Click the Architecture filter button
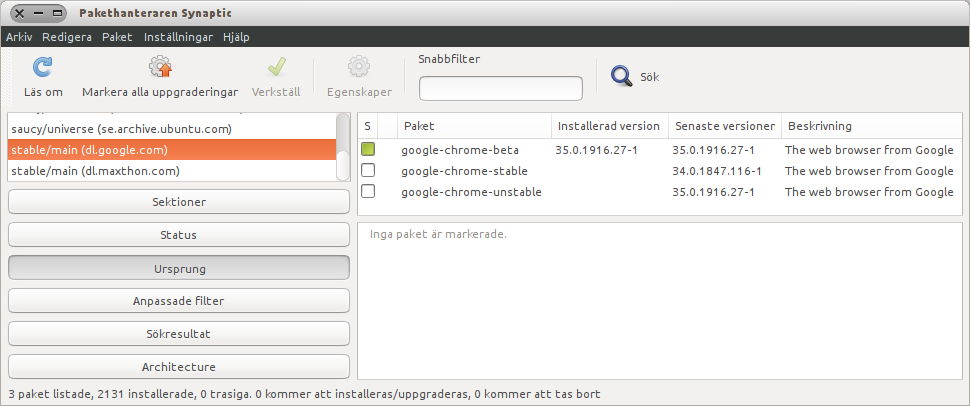Image resolution: width=970 pixels, height=406 pixels. tap(179, 366)
